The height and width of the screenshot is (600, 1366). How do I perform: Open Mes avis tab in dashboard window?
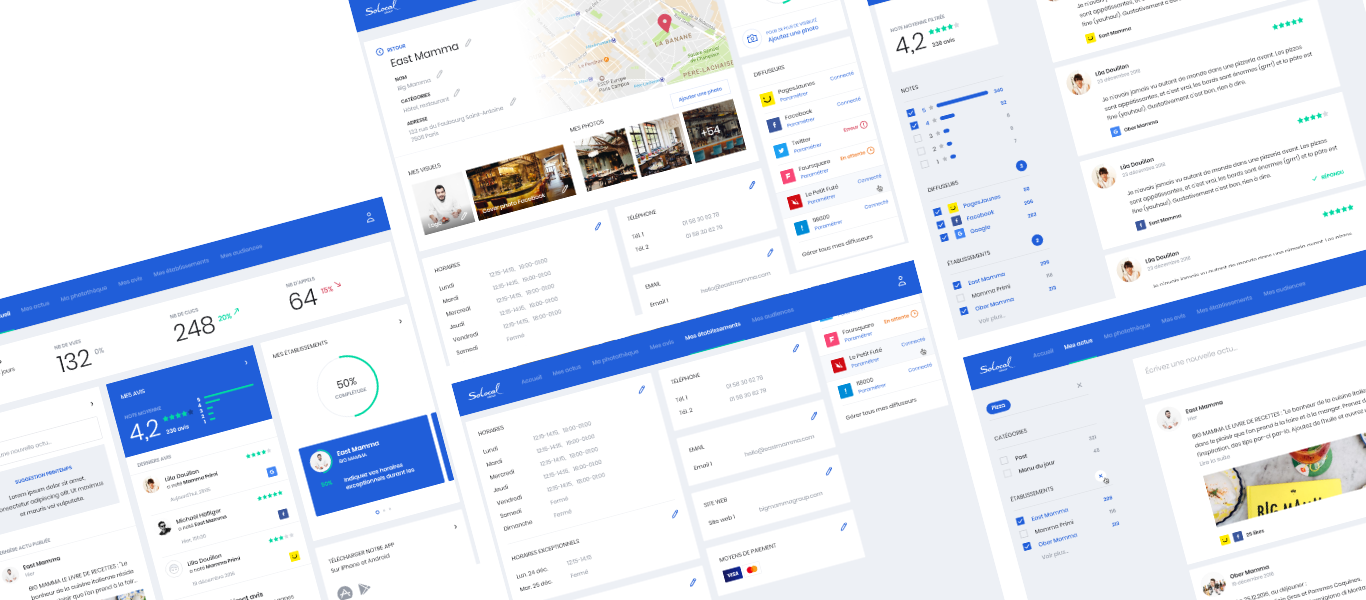[x=130, y=281]
